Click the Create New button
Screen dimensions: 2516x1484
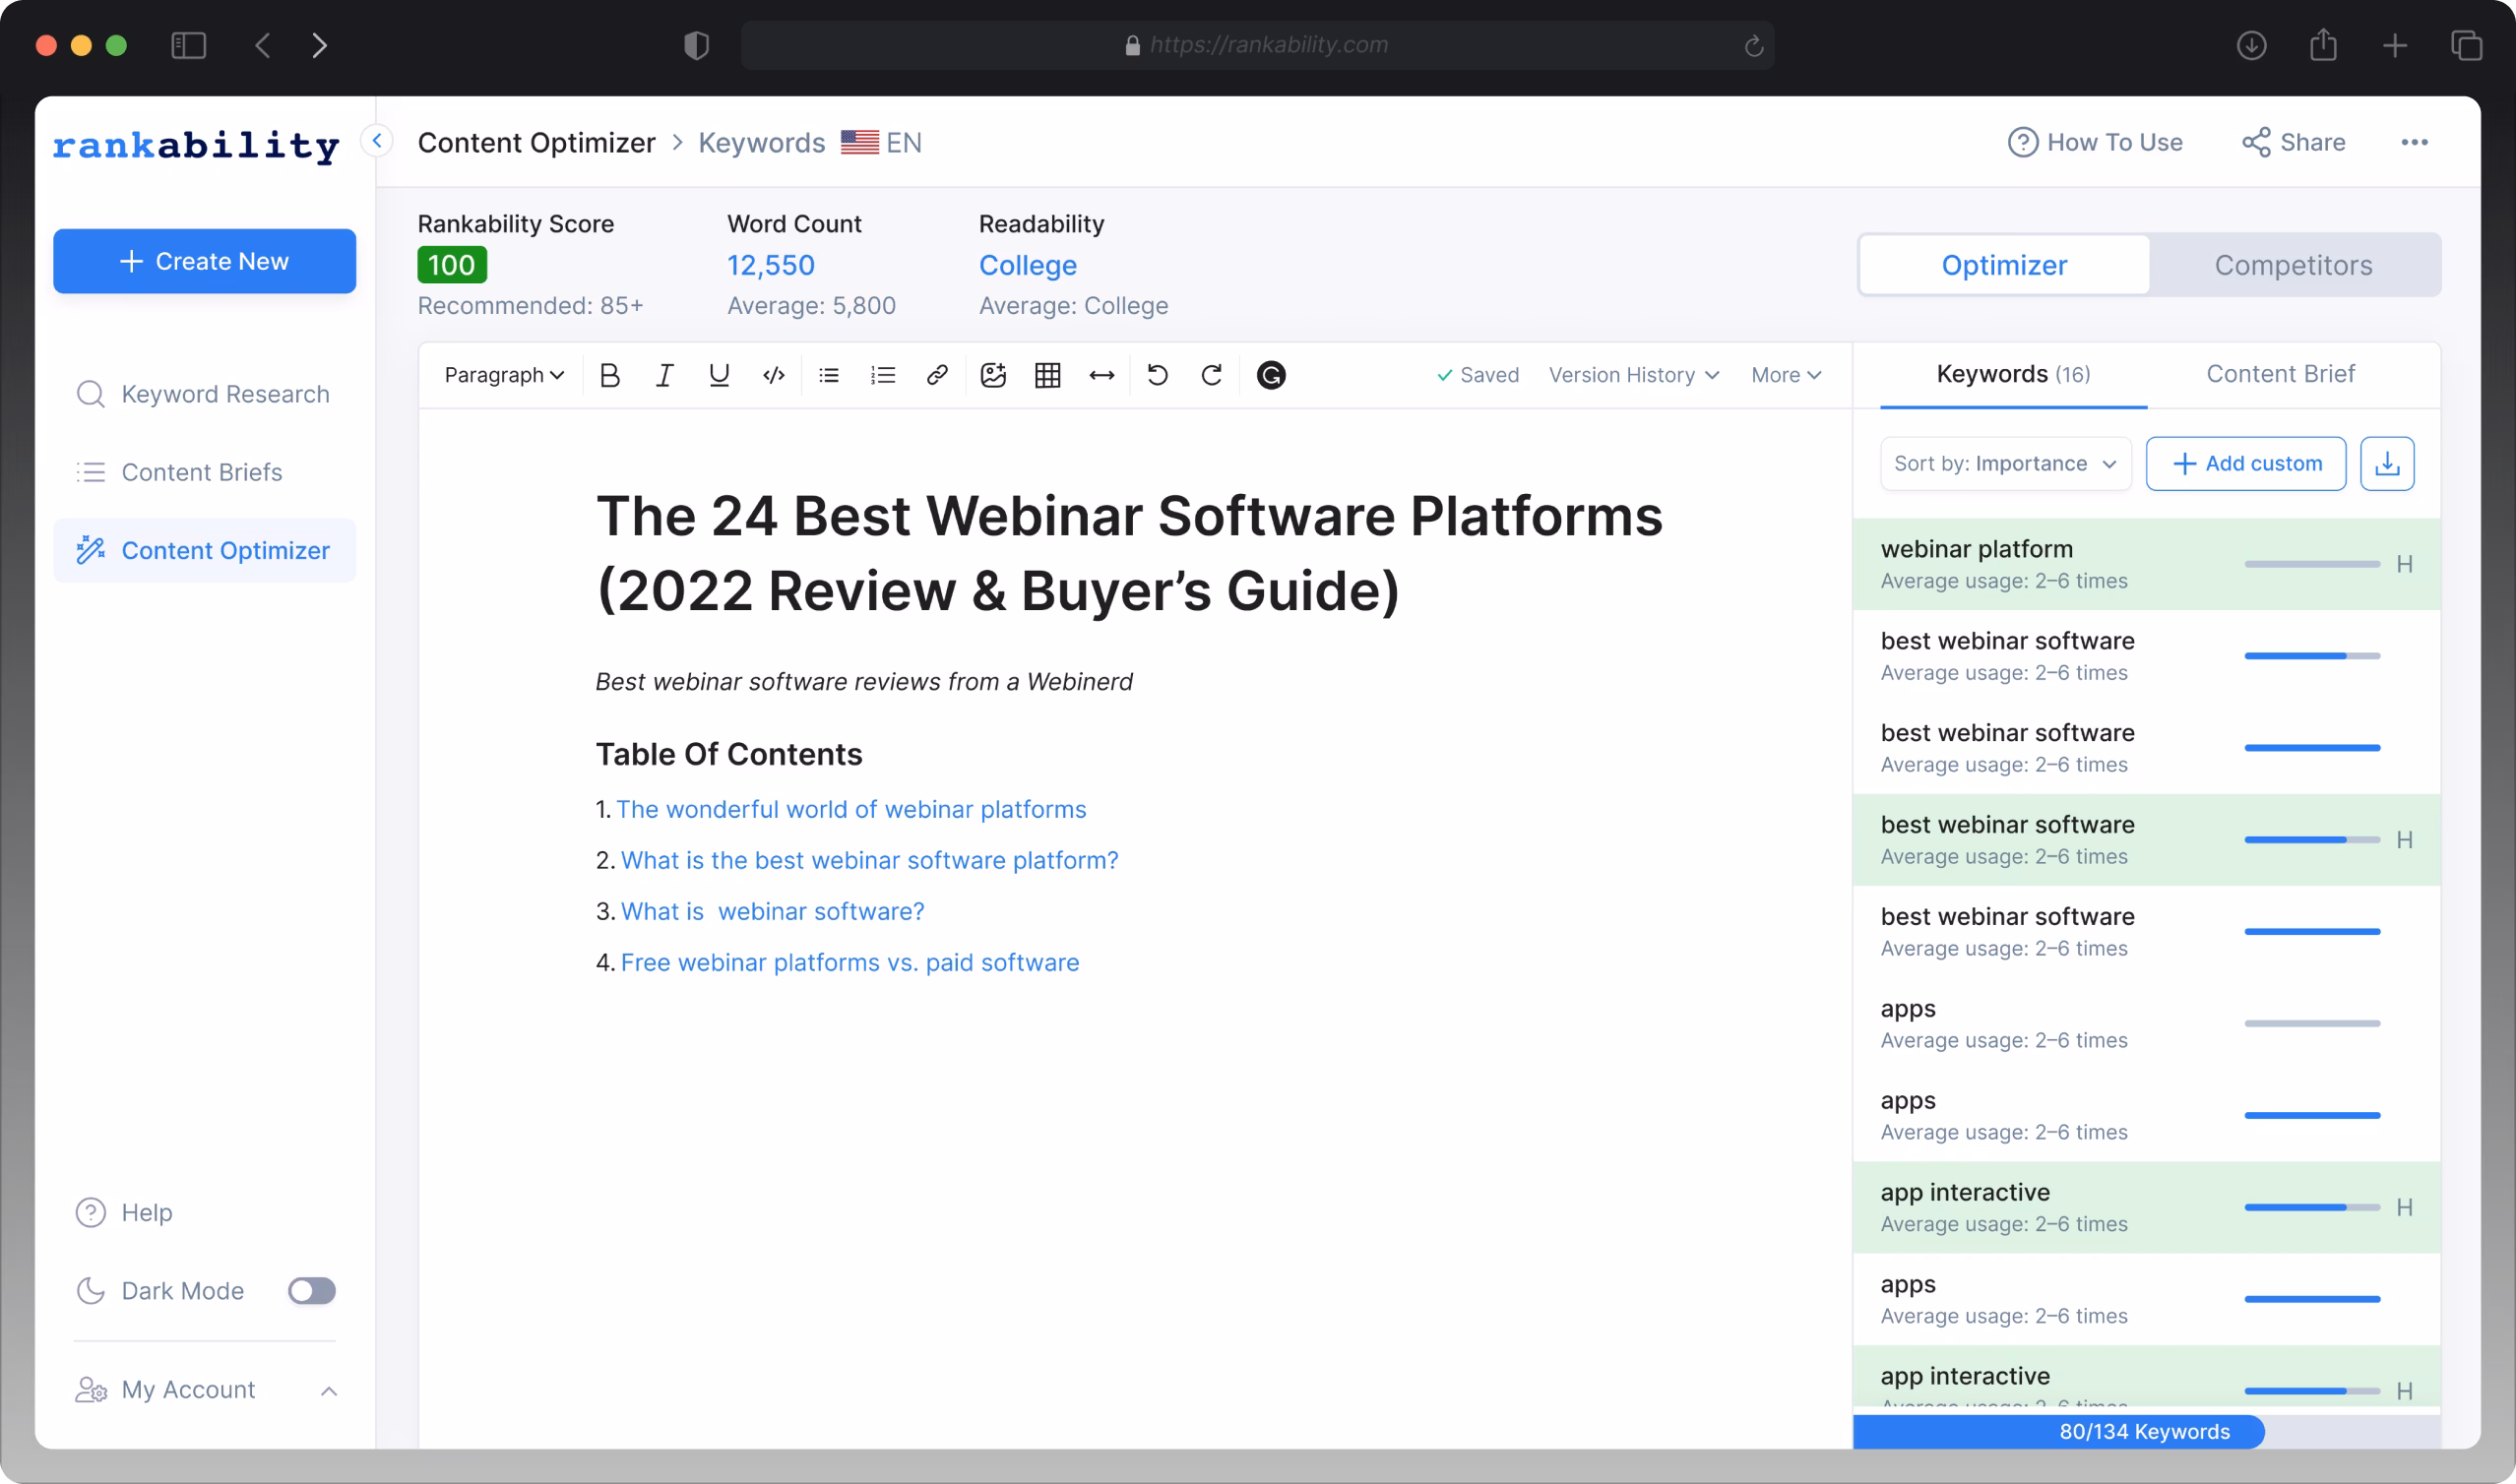tap(204, 261)
